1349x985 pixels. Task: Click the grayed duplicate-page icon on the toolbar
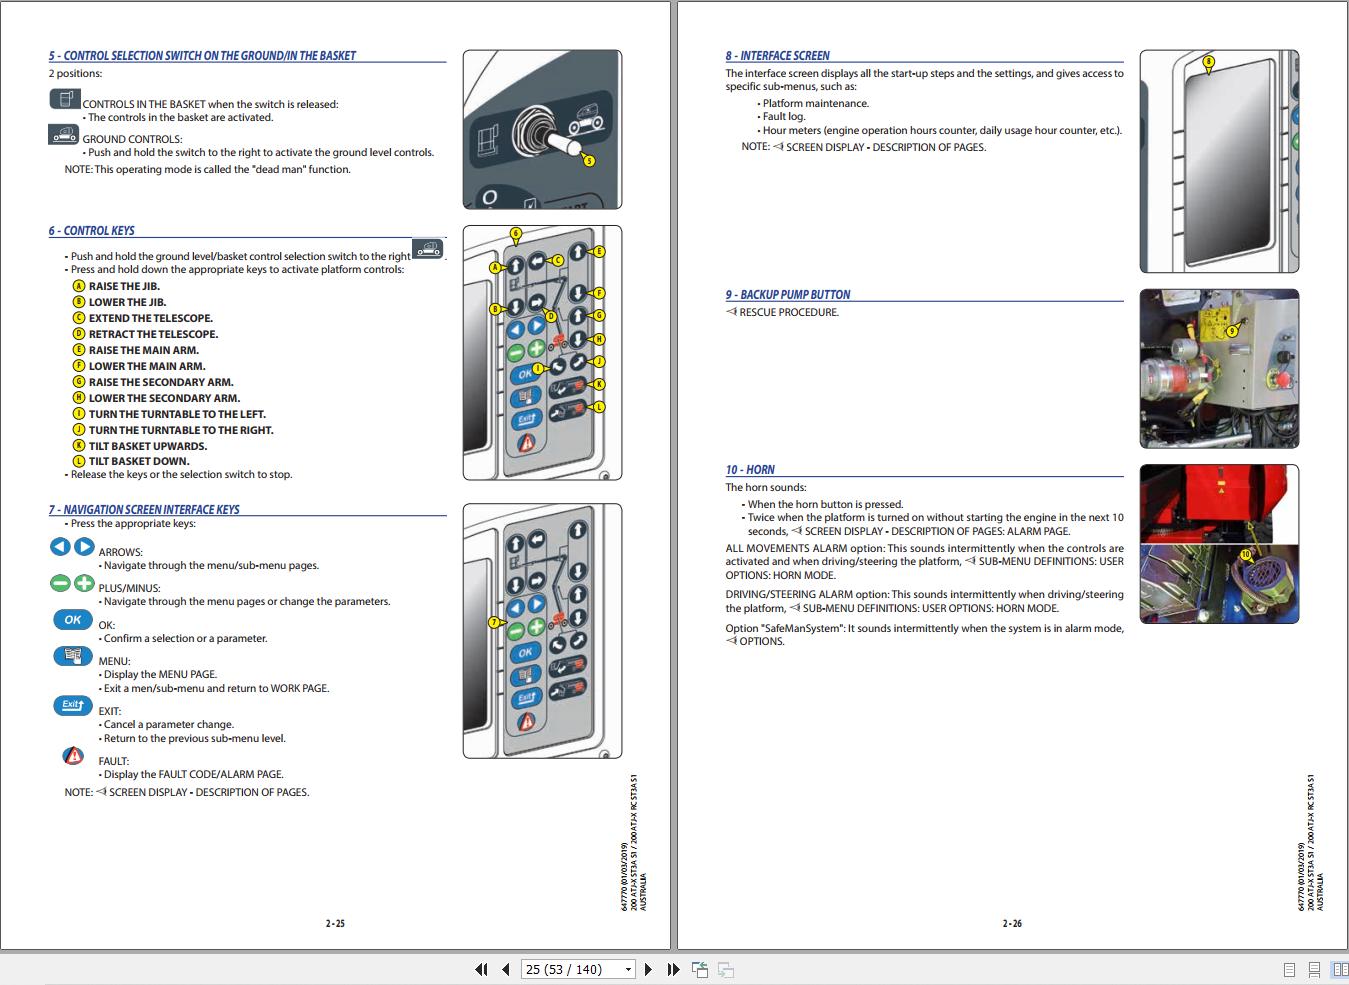pyautogui.click(x=726, y=969)
